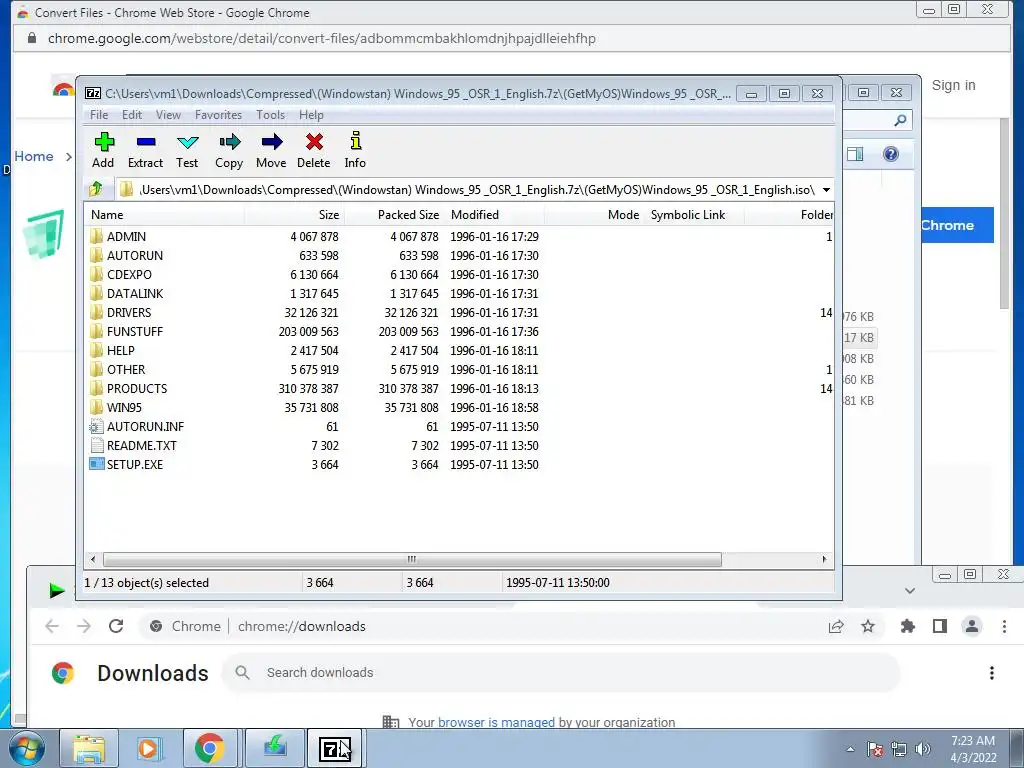Expand the chevron above Chrome downloads toolbar

coord(910,590)
